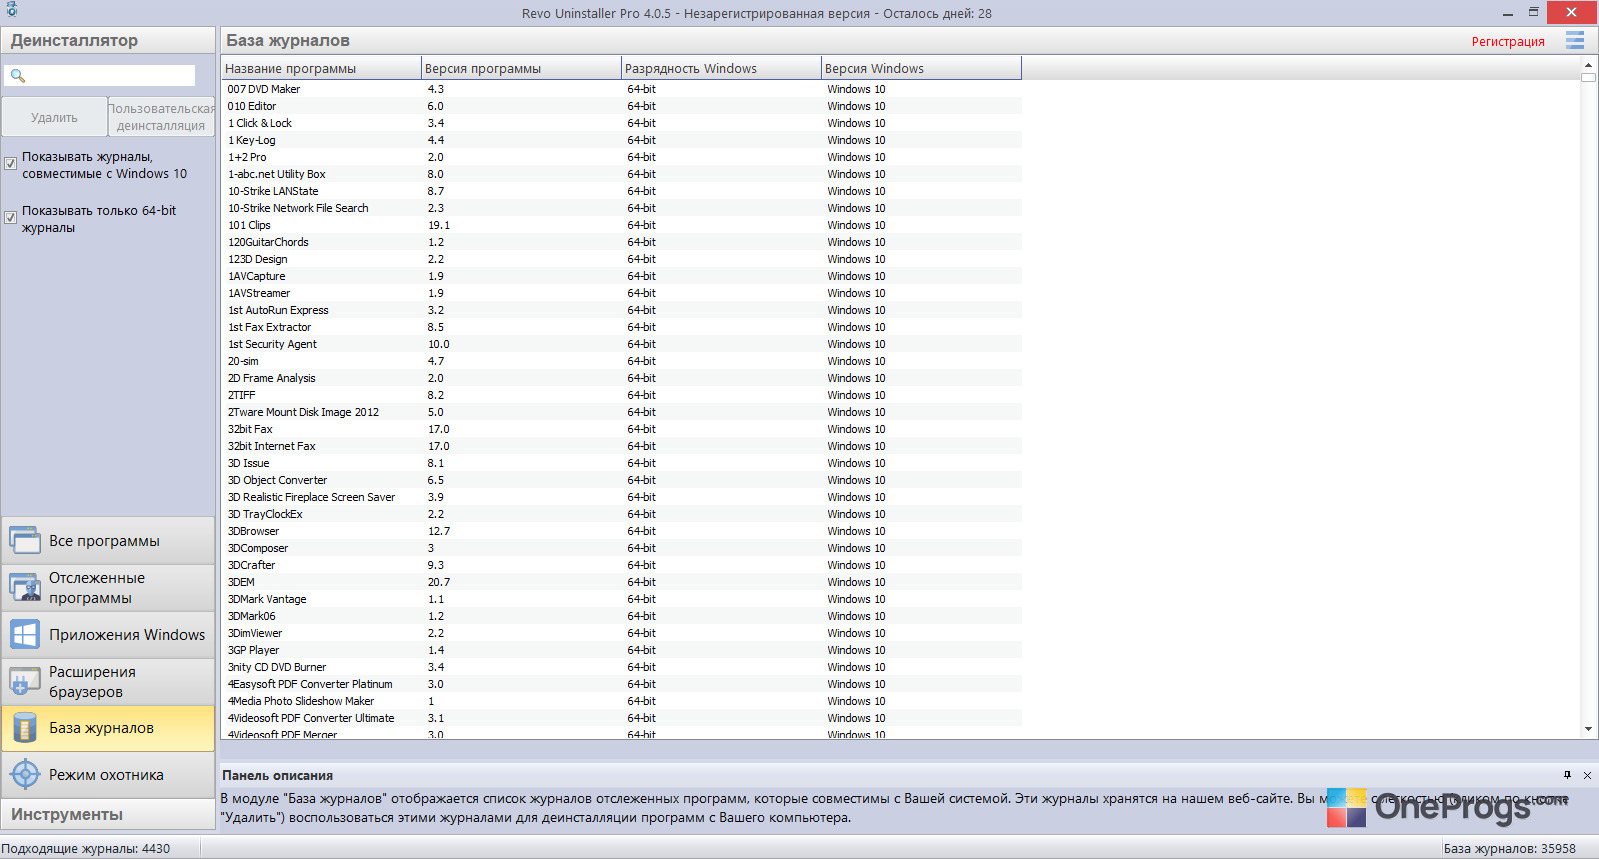Select the 007 DVD Maker row
The height and width of the screenshot is (859, 1599).
[x=621, y=89]
